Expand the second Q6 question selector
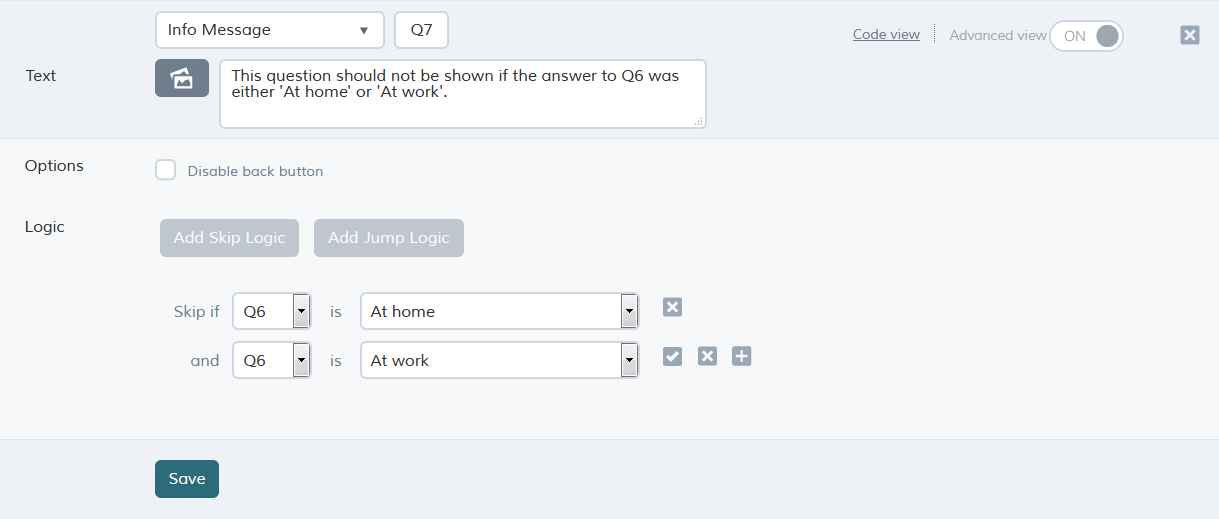 pyautogui.click(x=271, y=360)
